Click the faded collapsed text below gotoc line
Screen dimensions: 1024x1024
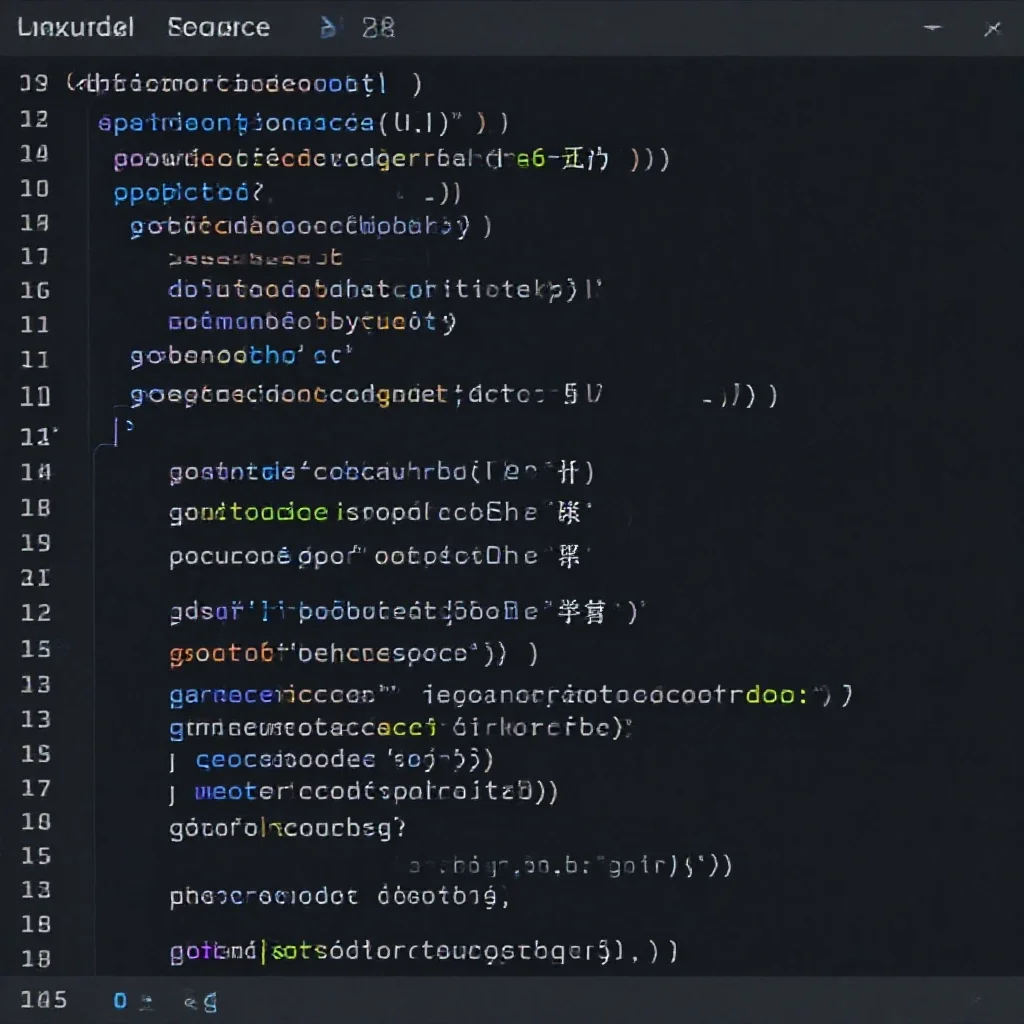pos(255,258)
